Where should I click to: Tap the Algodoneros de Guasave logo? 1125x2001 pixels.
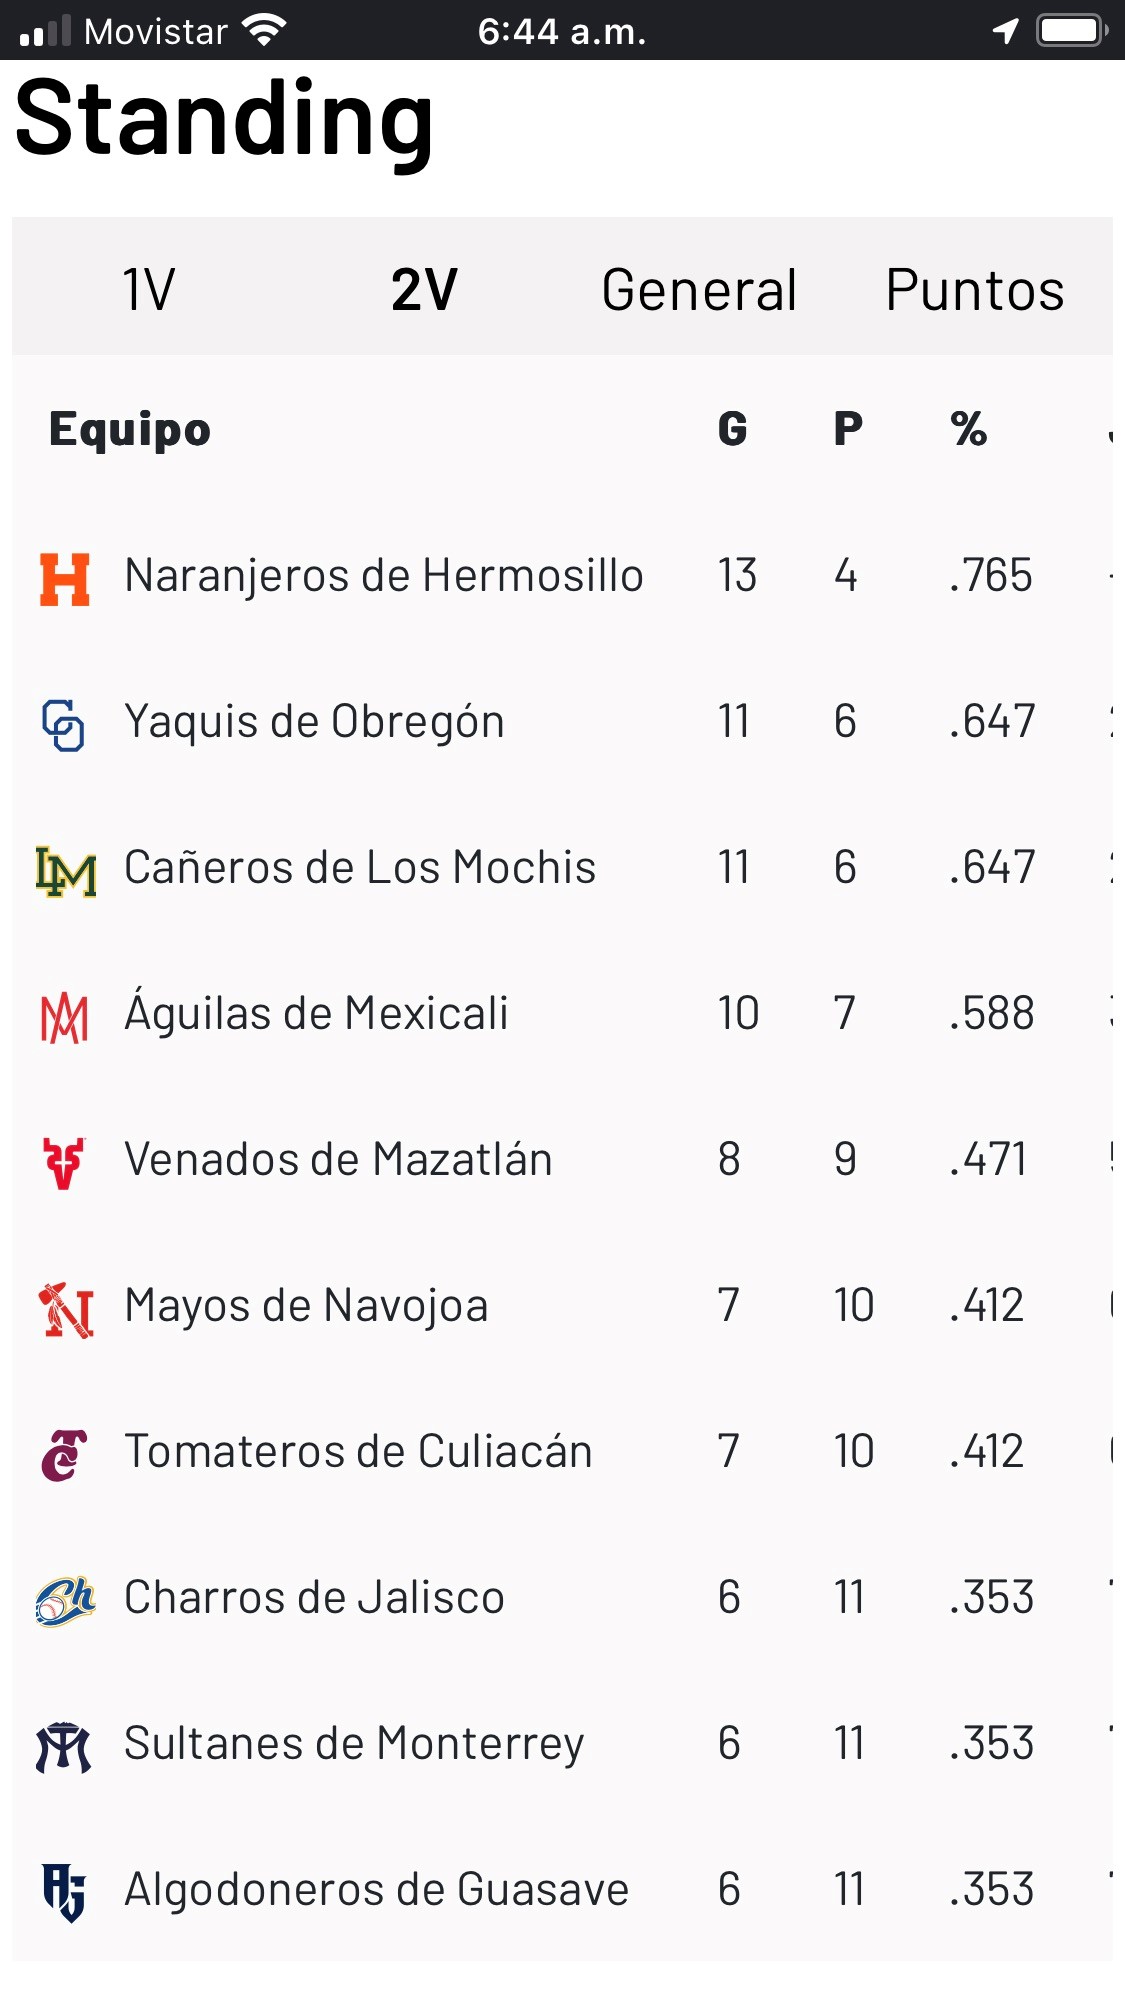[64, 1892]
